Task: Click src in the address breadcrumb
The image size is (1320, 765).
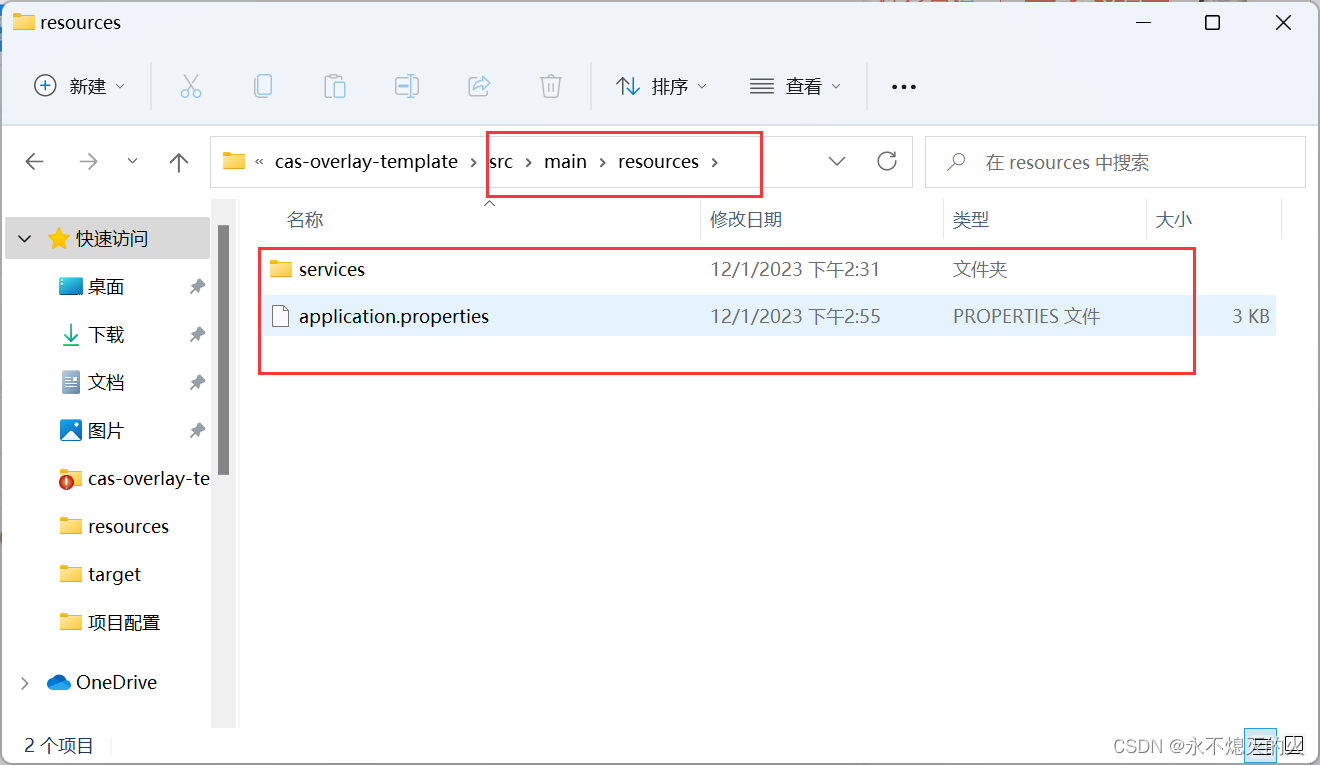Action: point(501,161)
